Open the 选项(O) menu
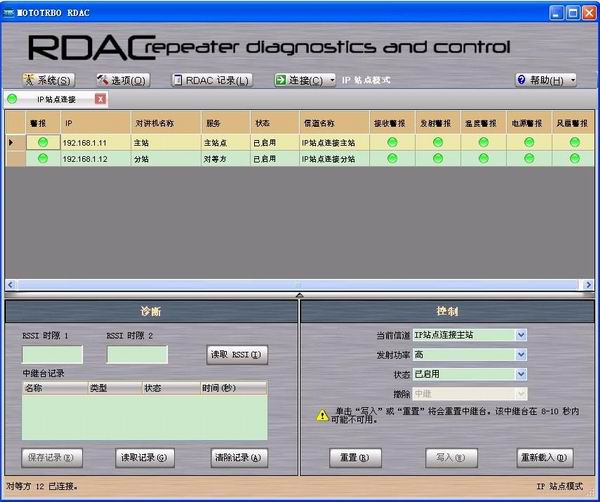The height and width of the screenshot is (502, 600). click(123, 80)
